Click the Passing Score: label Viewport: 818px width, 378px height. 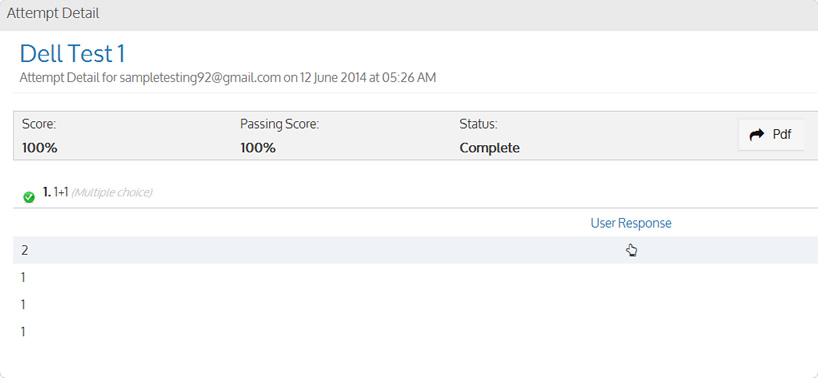tap(280, 124)
